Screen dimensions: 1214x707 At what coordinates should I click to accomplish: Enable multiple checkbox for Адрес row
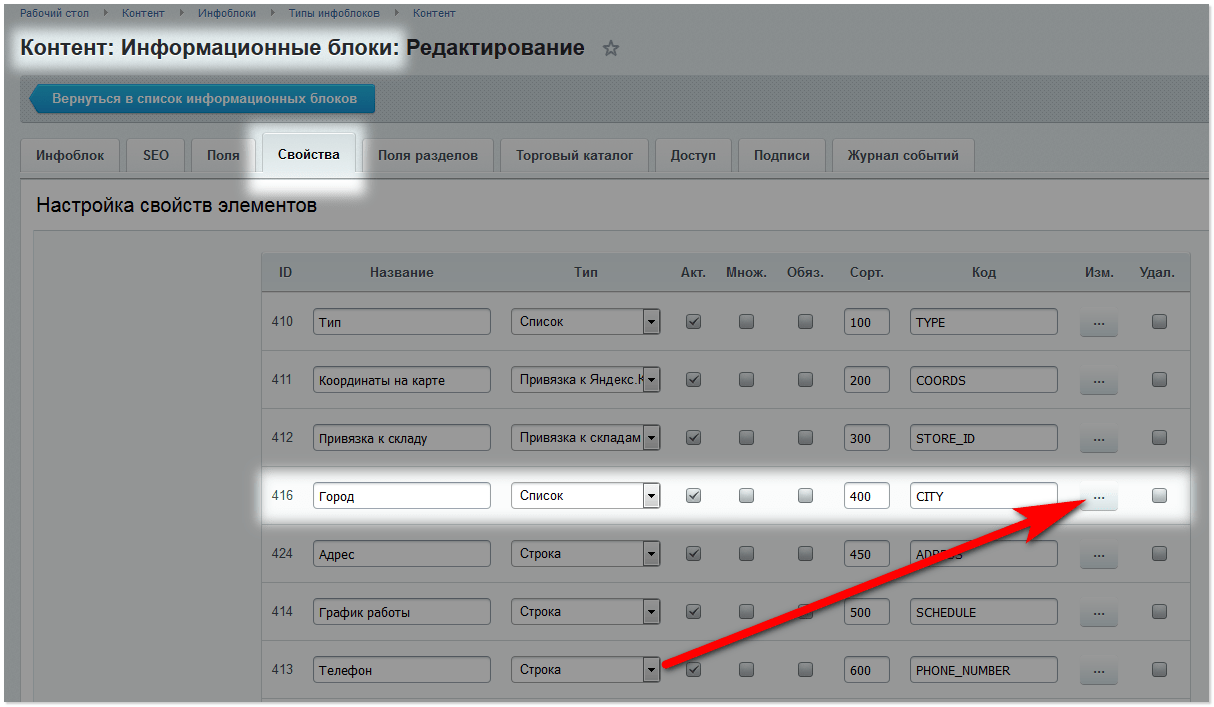pos(746,553)
